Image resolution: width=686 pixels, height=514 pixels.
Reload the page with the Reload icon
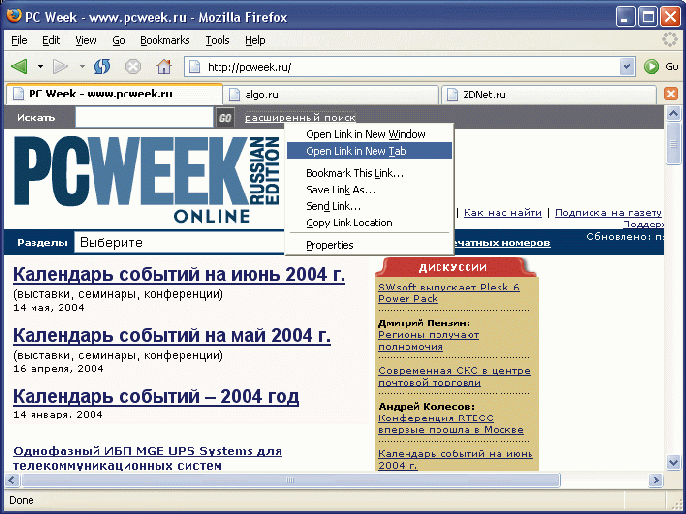pos(102,66)
